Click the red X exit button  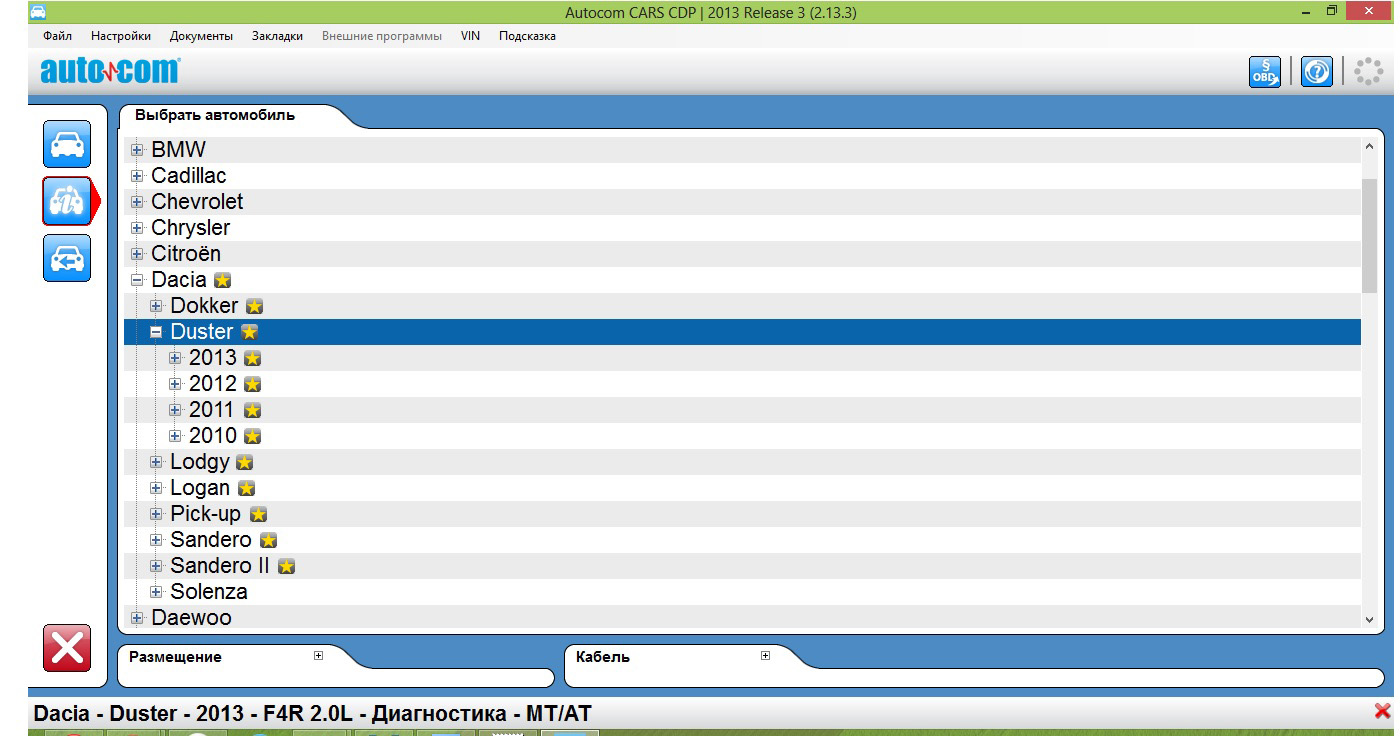67,648
